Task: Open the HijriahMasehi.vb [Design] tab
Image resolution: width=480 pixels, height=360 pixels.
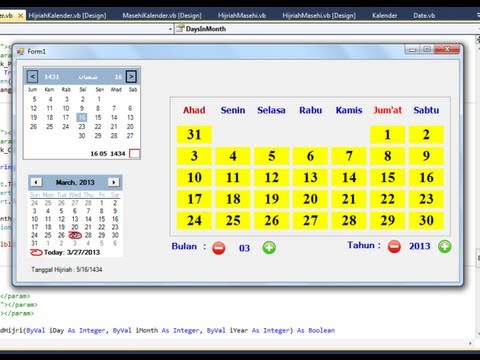Action: click(319, 15)
